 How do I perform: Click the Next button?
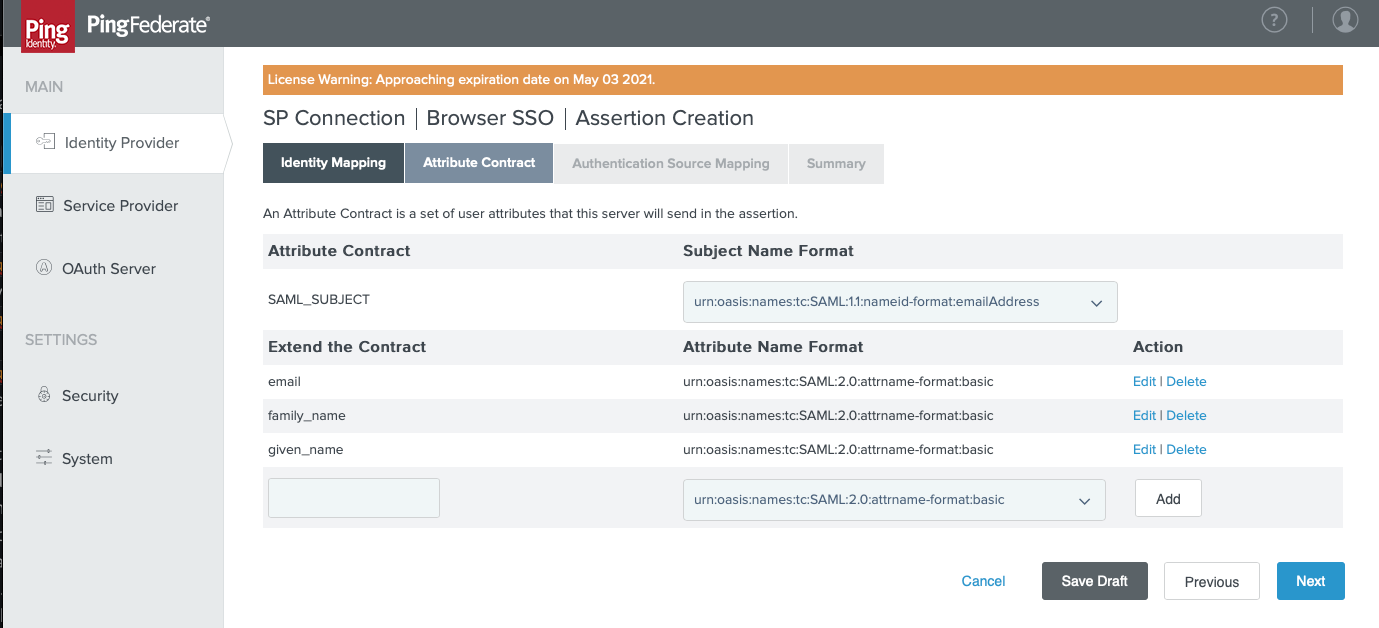[x=1310, y=580]
